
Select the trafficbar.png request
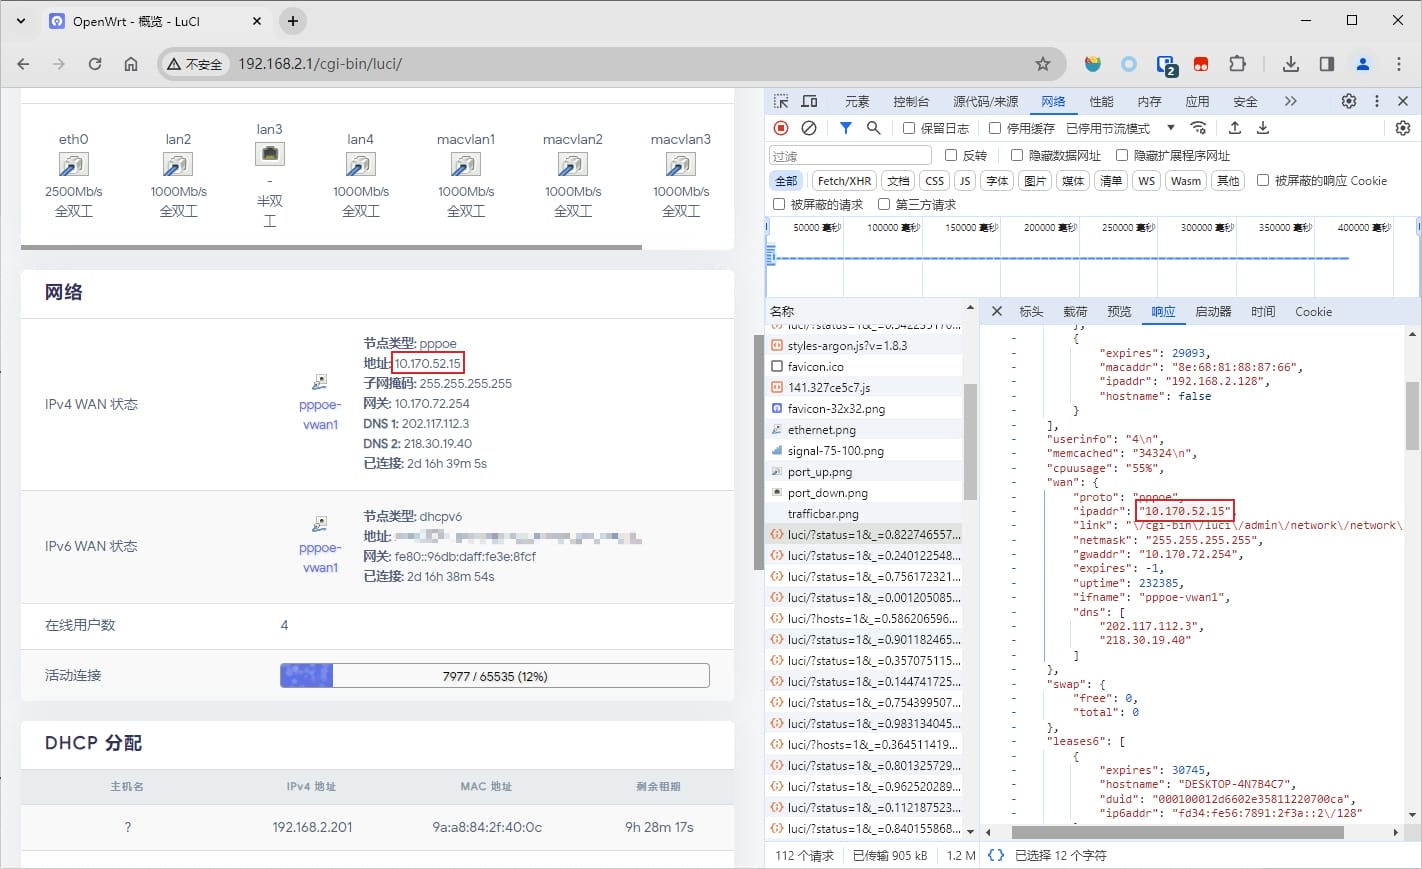(x=864, y=513)
